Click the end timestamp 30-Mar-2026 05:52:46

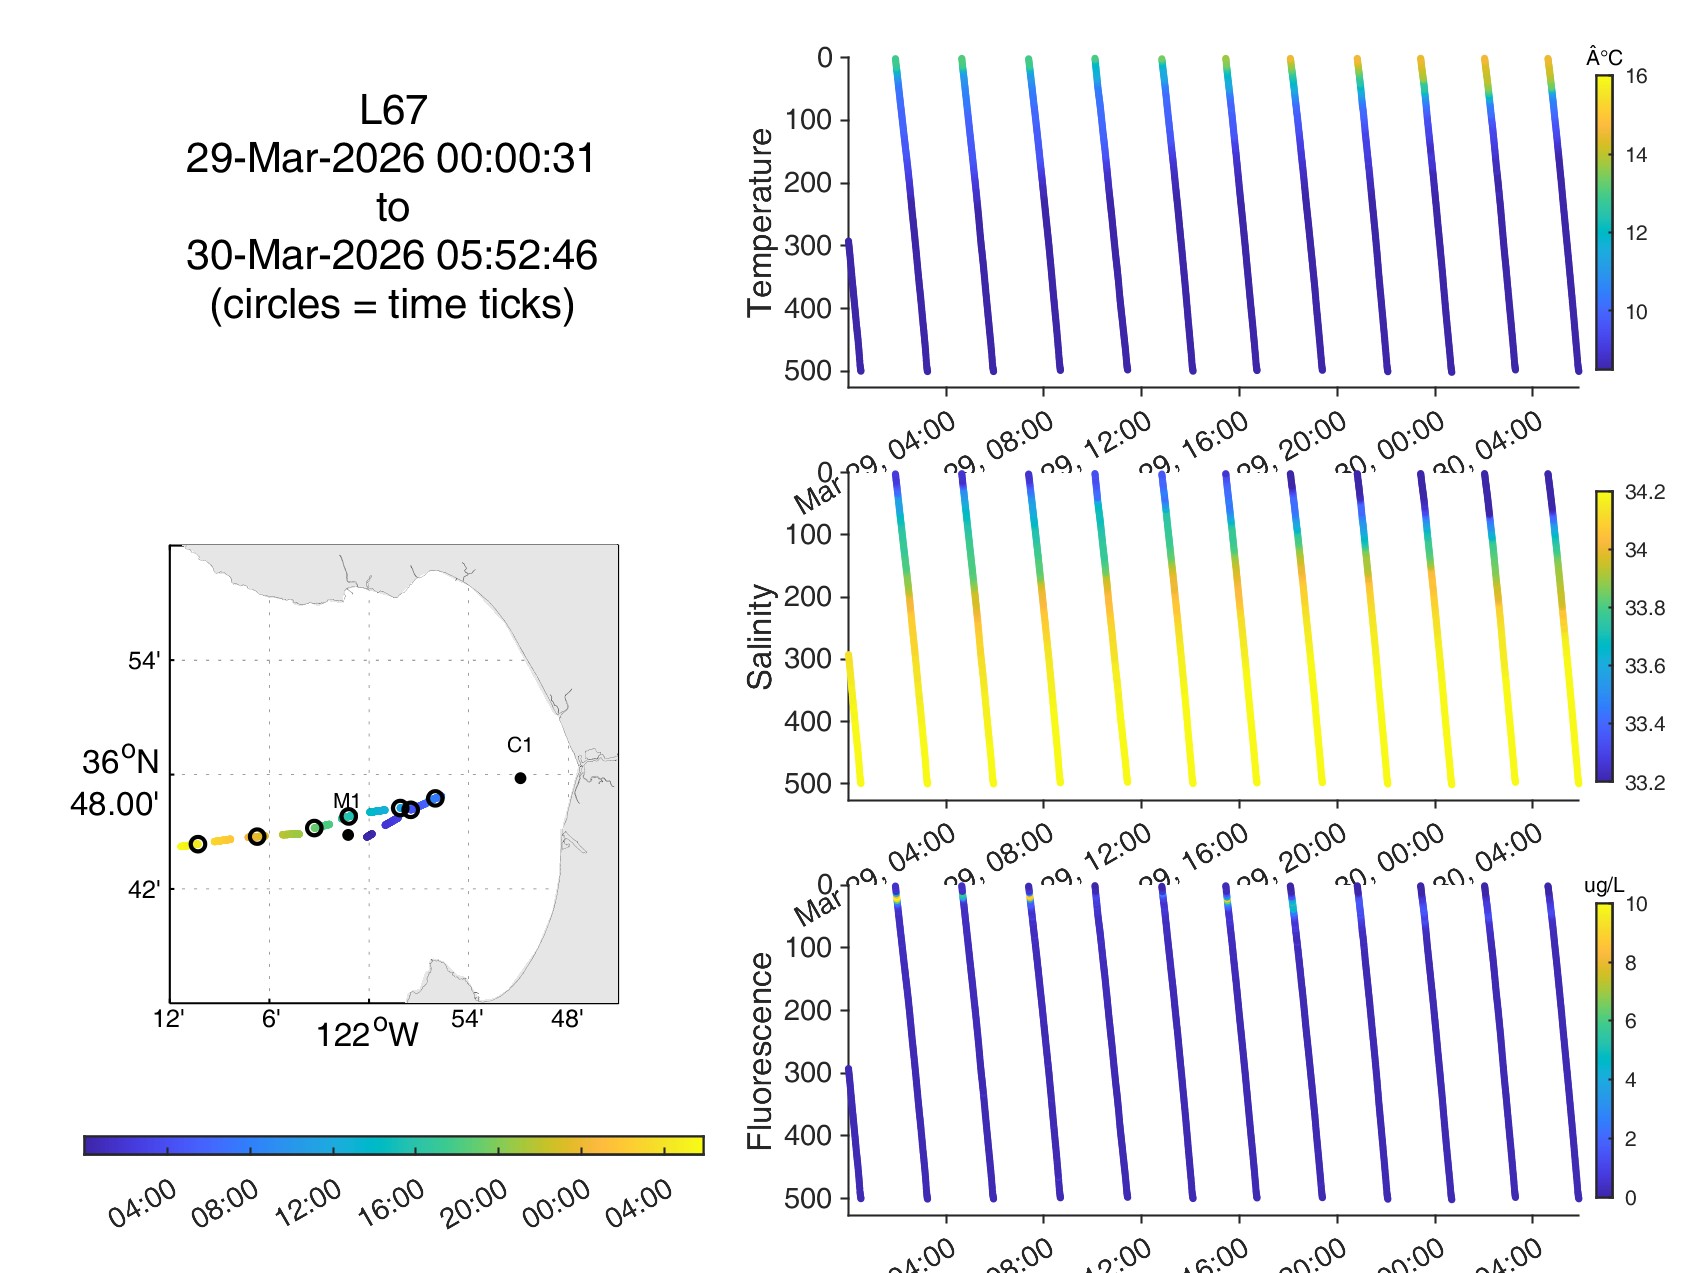click(x=392, y=255)
